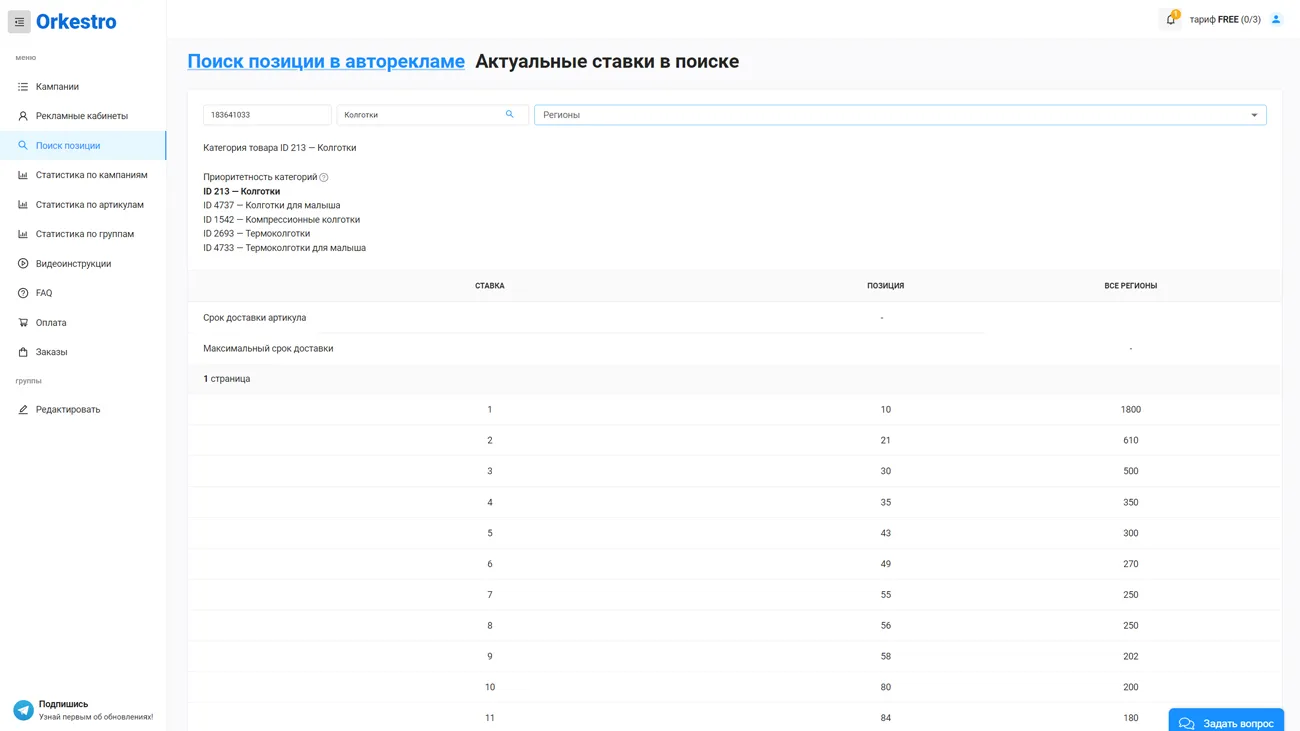
Task: Click the magnifier icon in the Колготки search field
Action: [x=509, y=115]
